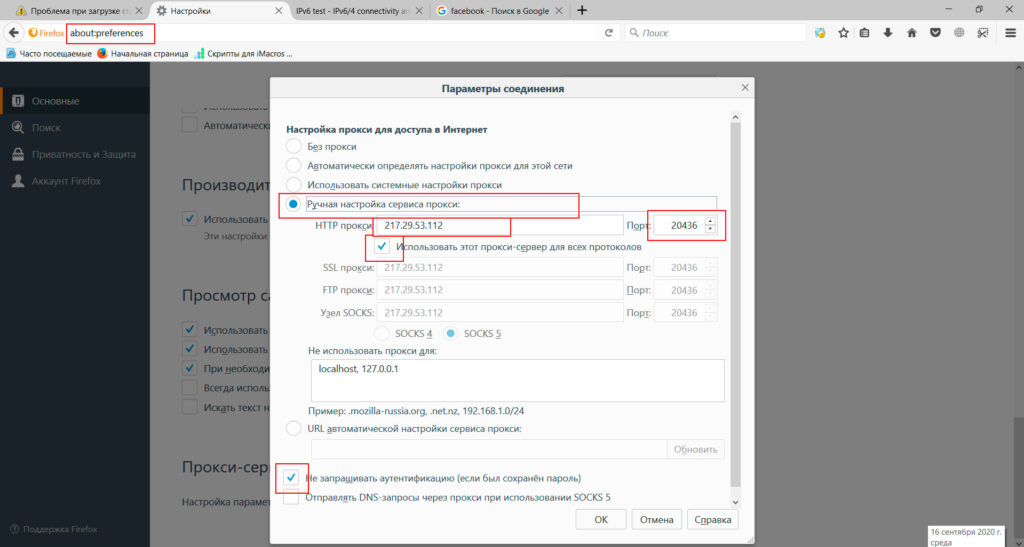Open Начальная страница bookmark
1024x547 pixels.
coord(142,54)
